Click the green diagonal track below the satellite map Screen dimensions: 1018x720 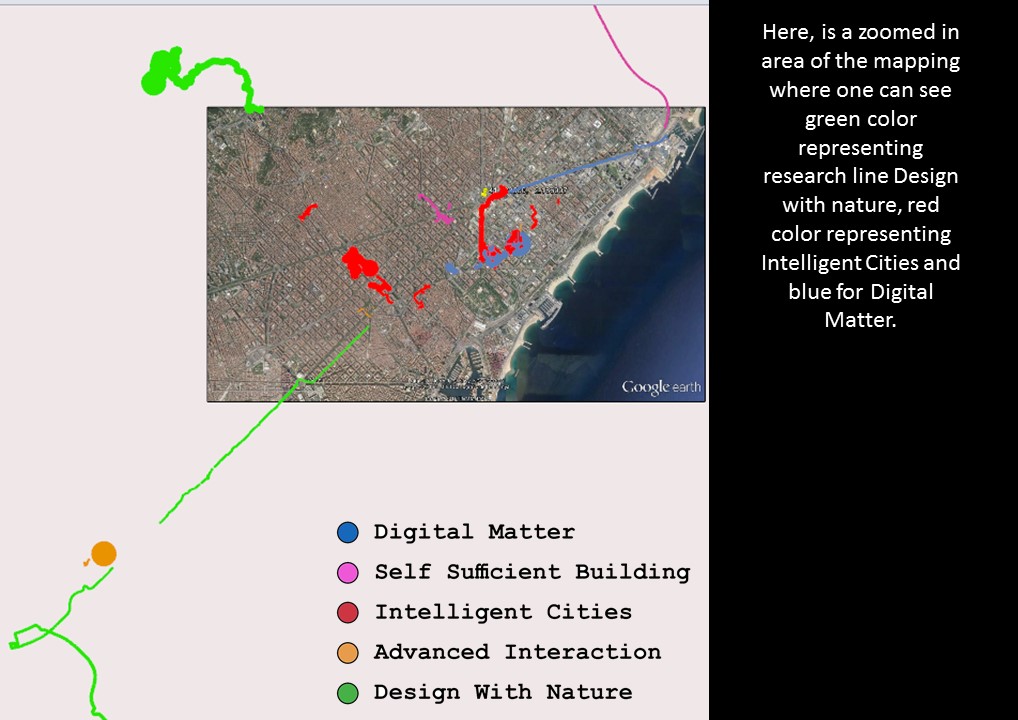coord(228,452)
